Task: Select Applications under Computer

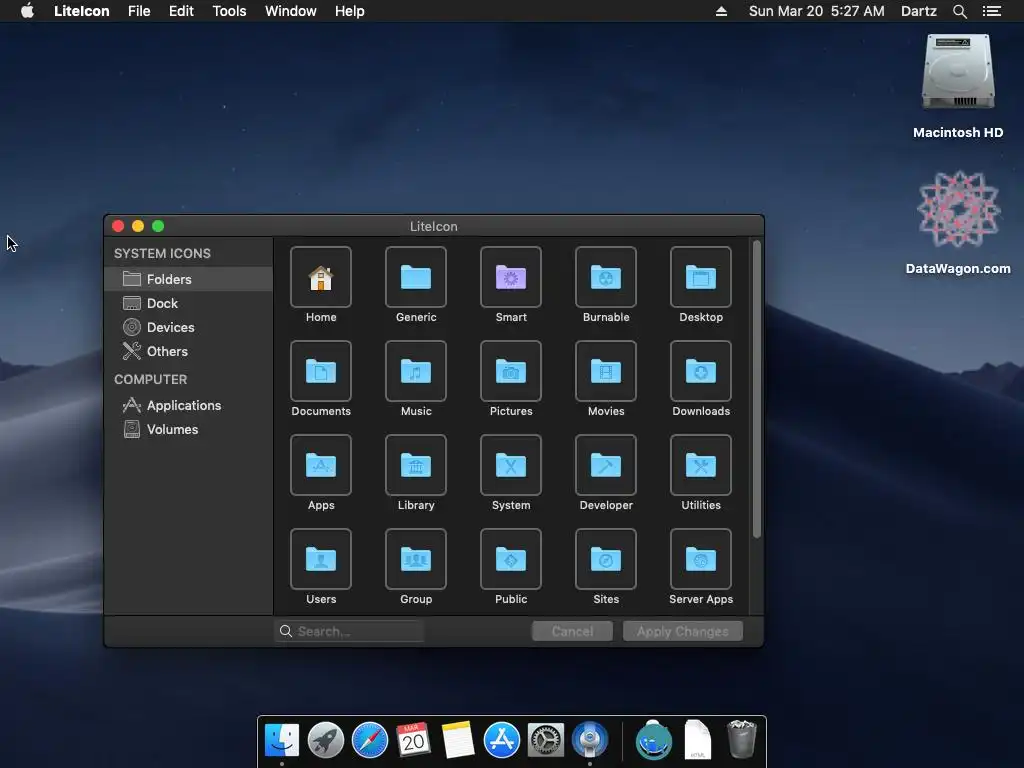Action: 188,405
